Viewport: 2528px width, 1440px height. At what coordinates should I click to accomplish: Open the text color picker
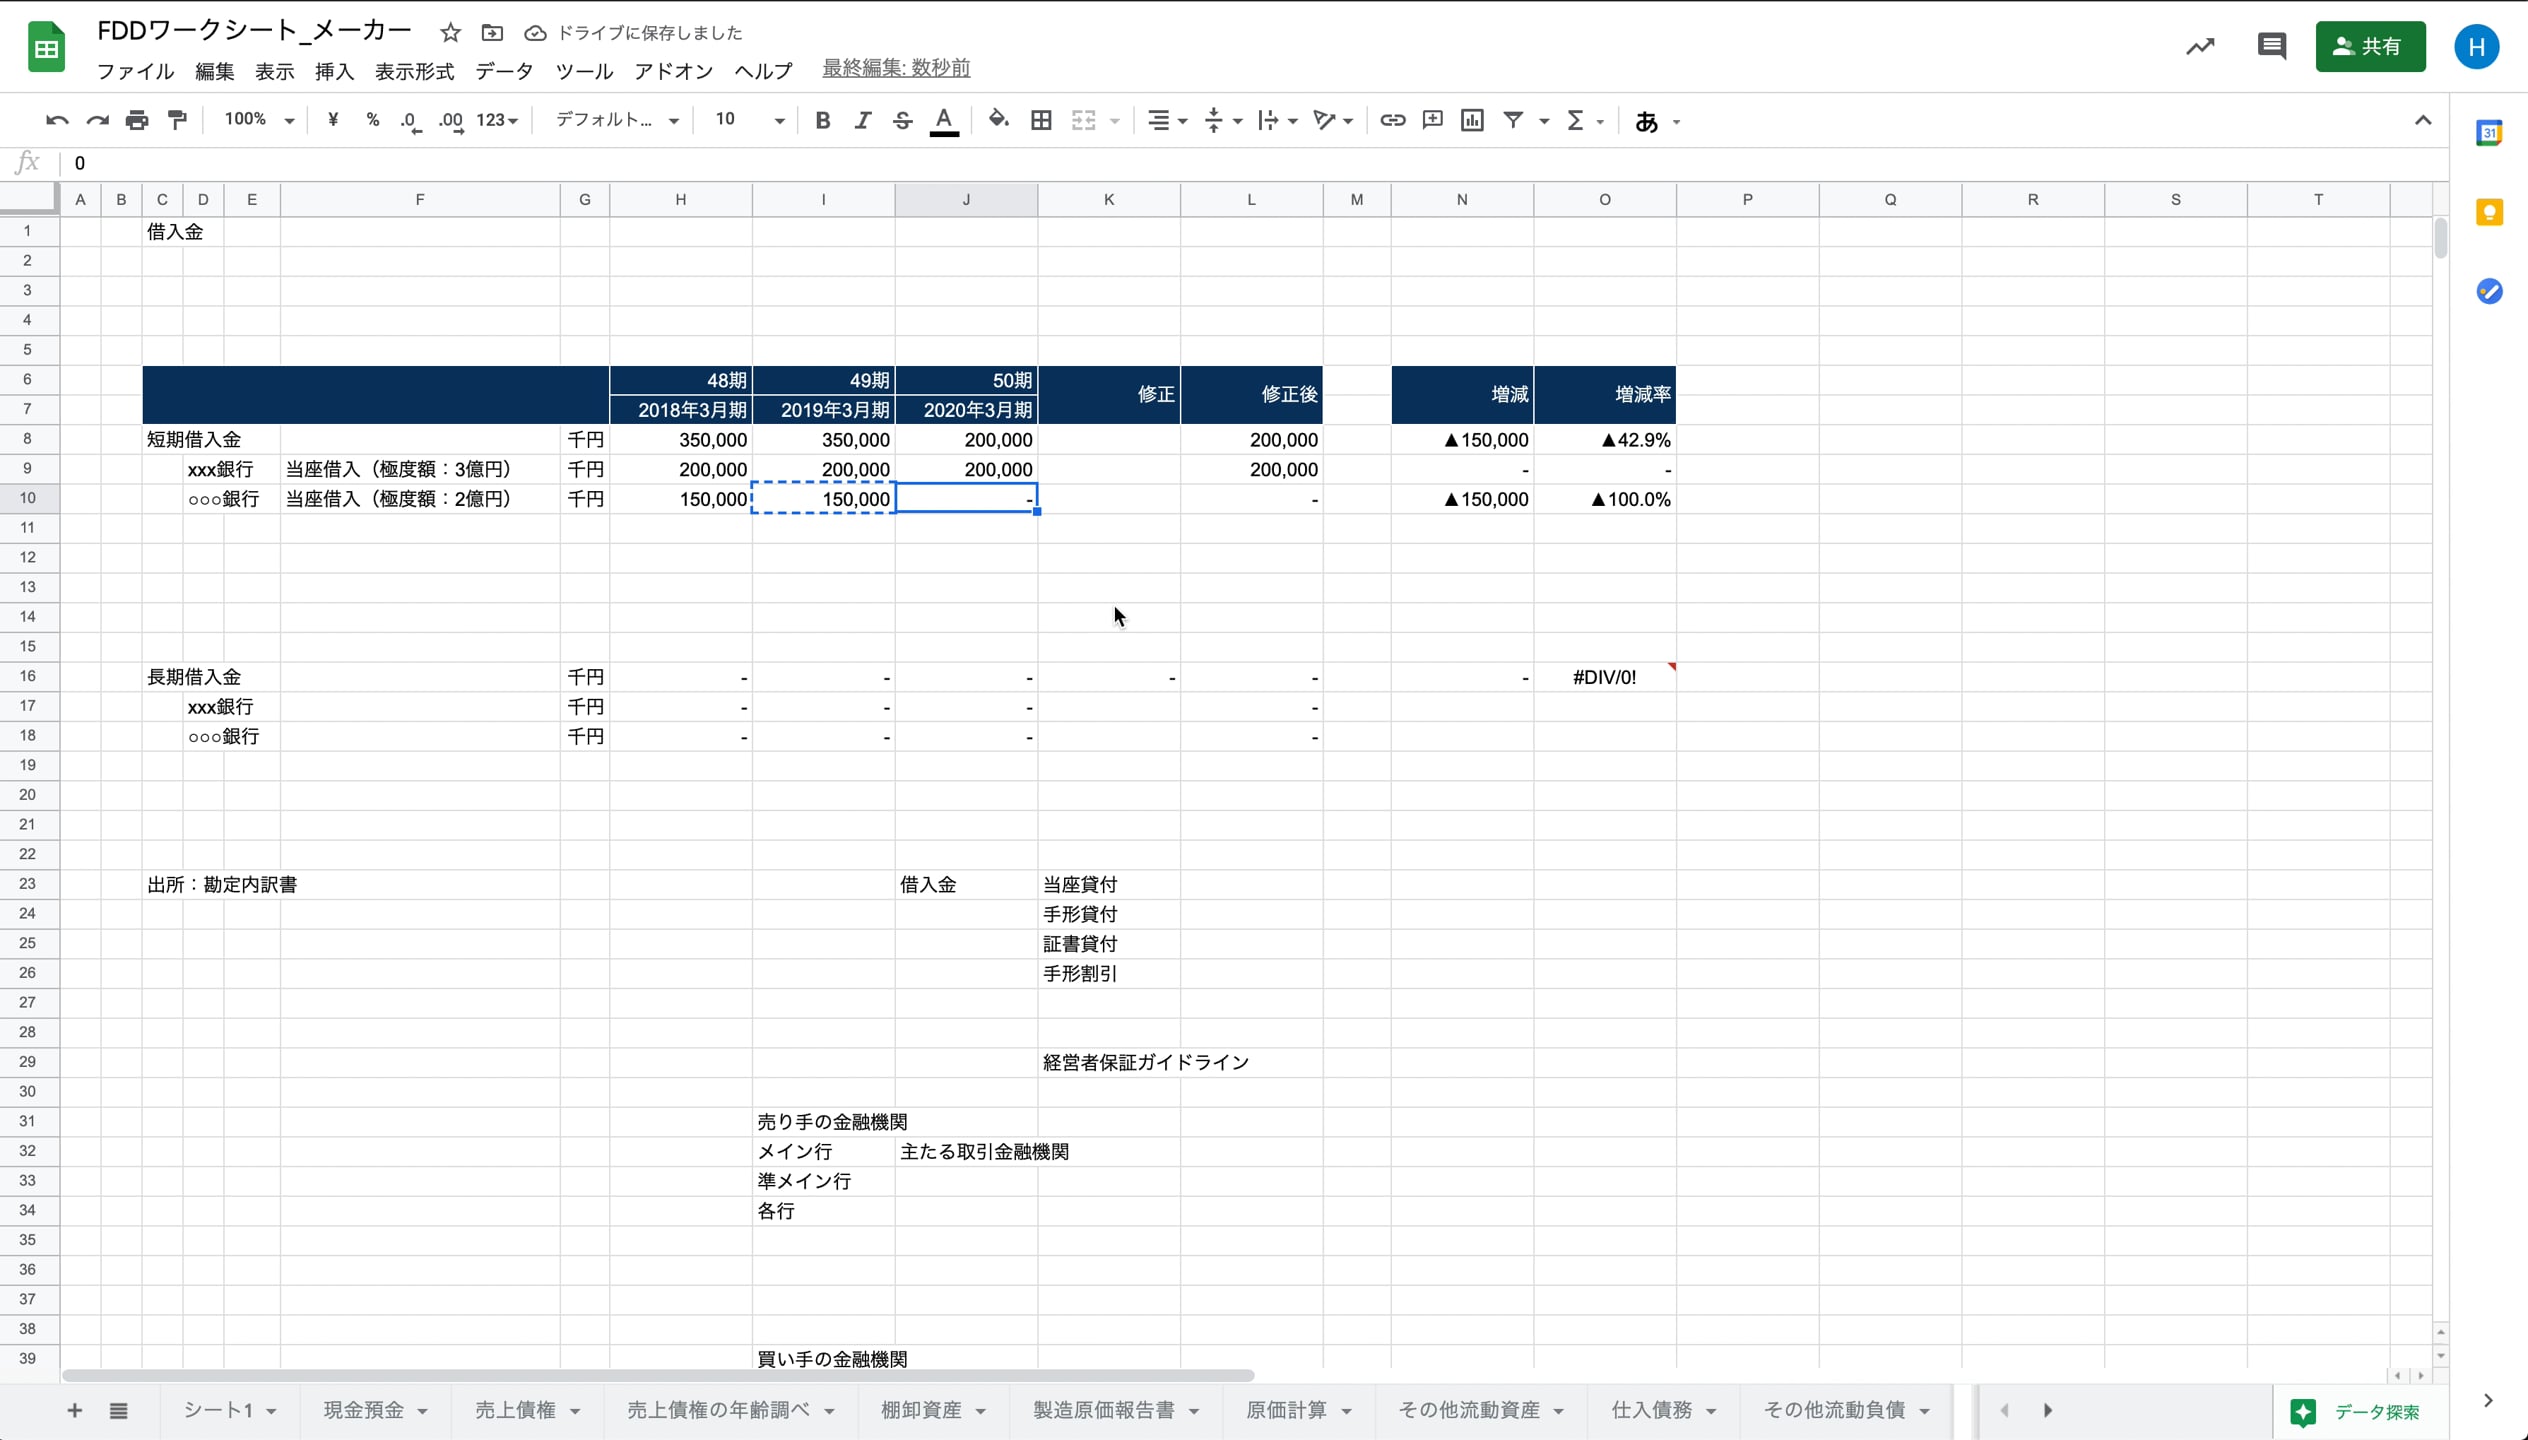944,121
